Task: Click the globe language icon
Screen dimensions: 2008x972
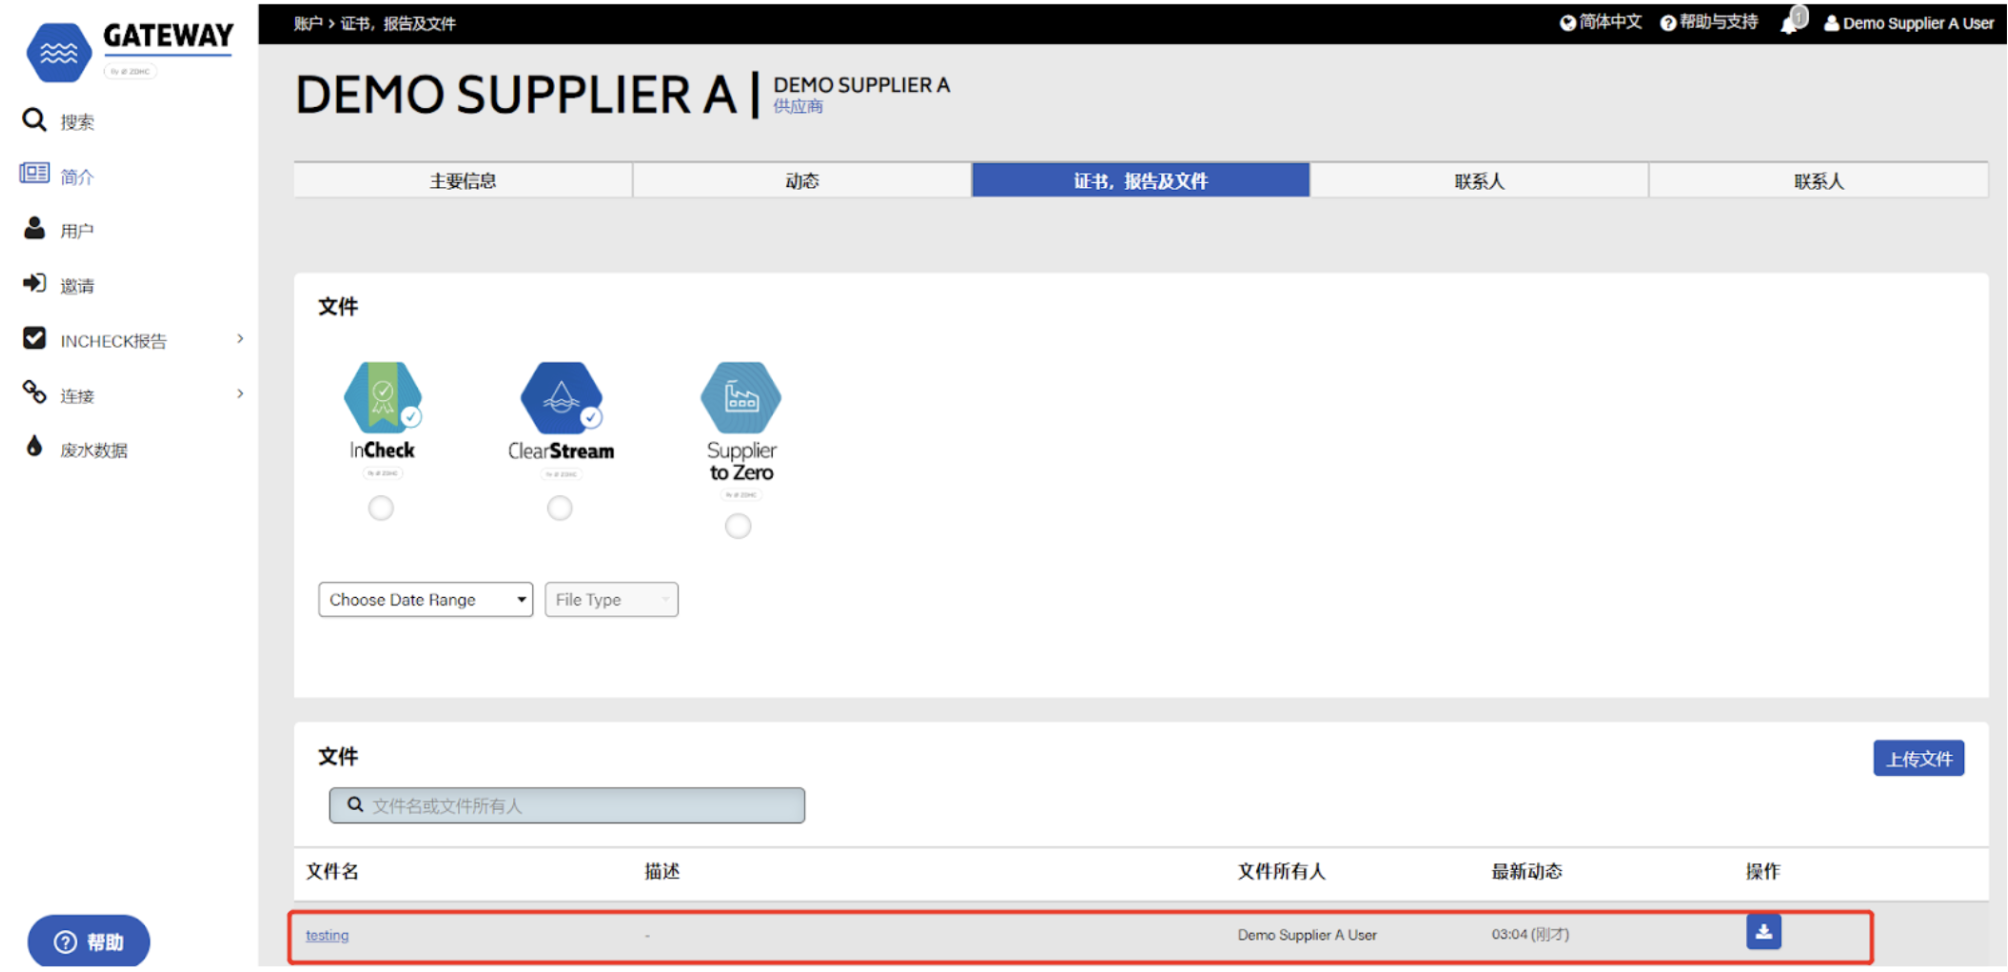Action: coord(1567,23)
